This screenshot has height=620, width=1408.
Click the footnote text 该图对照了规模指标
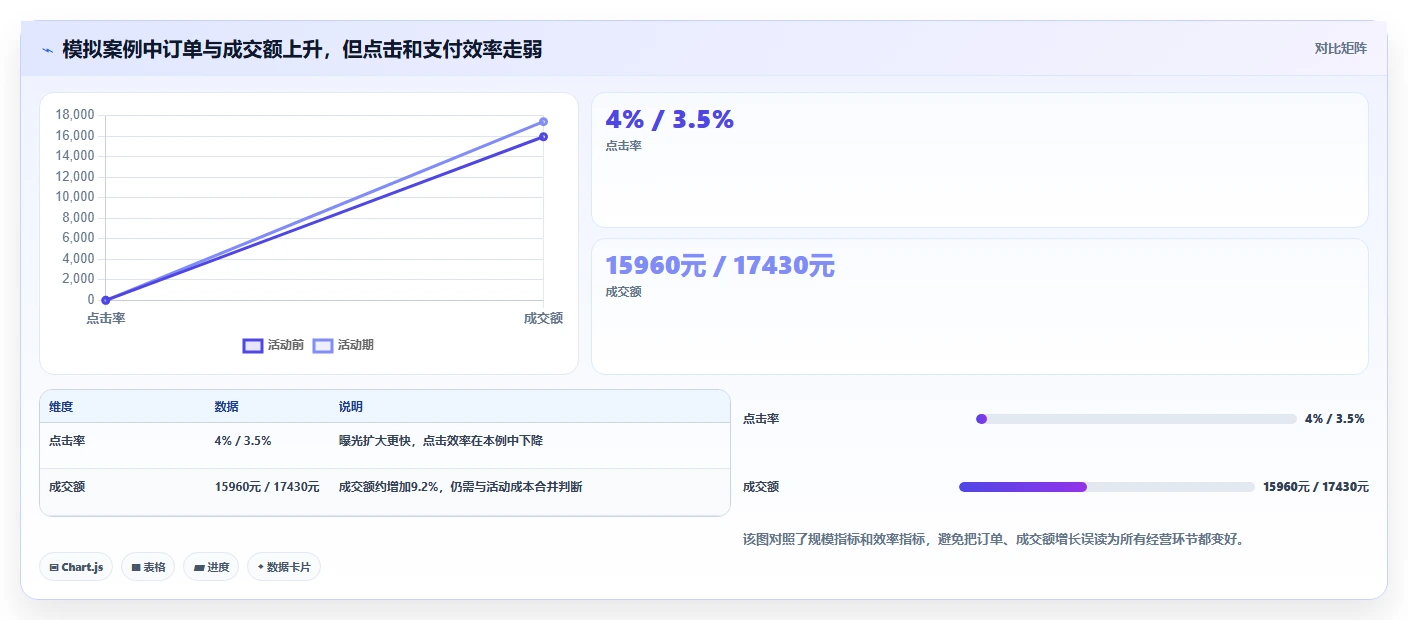(x=993, y=539)
